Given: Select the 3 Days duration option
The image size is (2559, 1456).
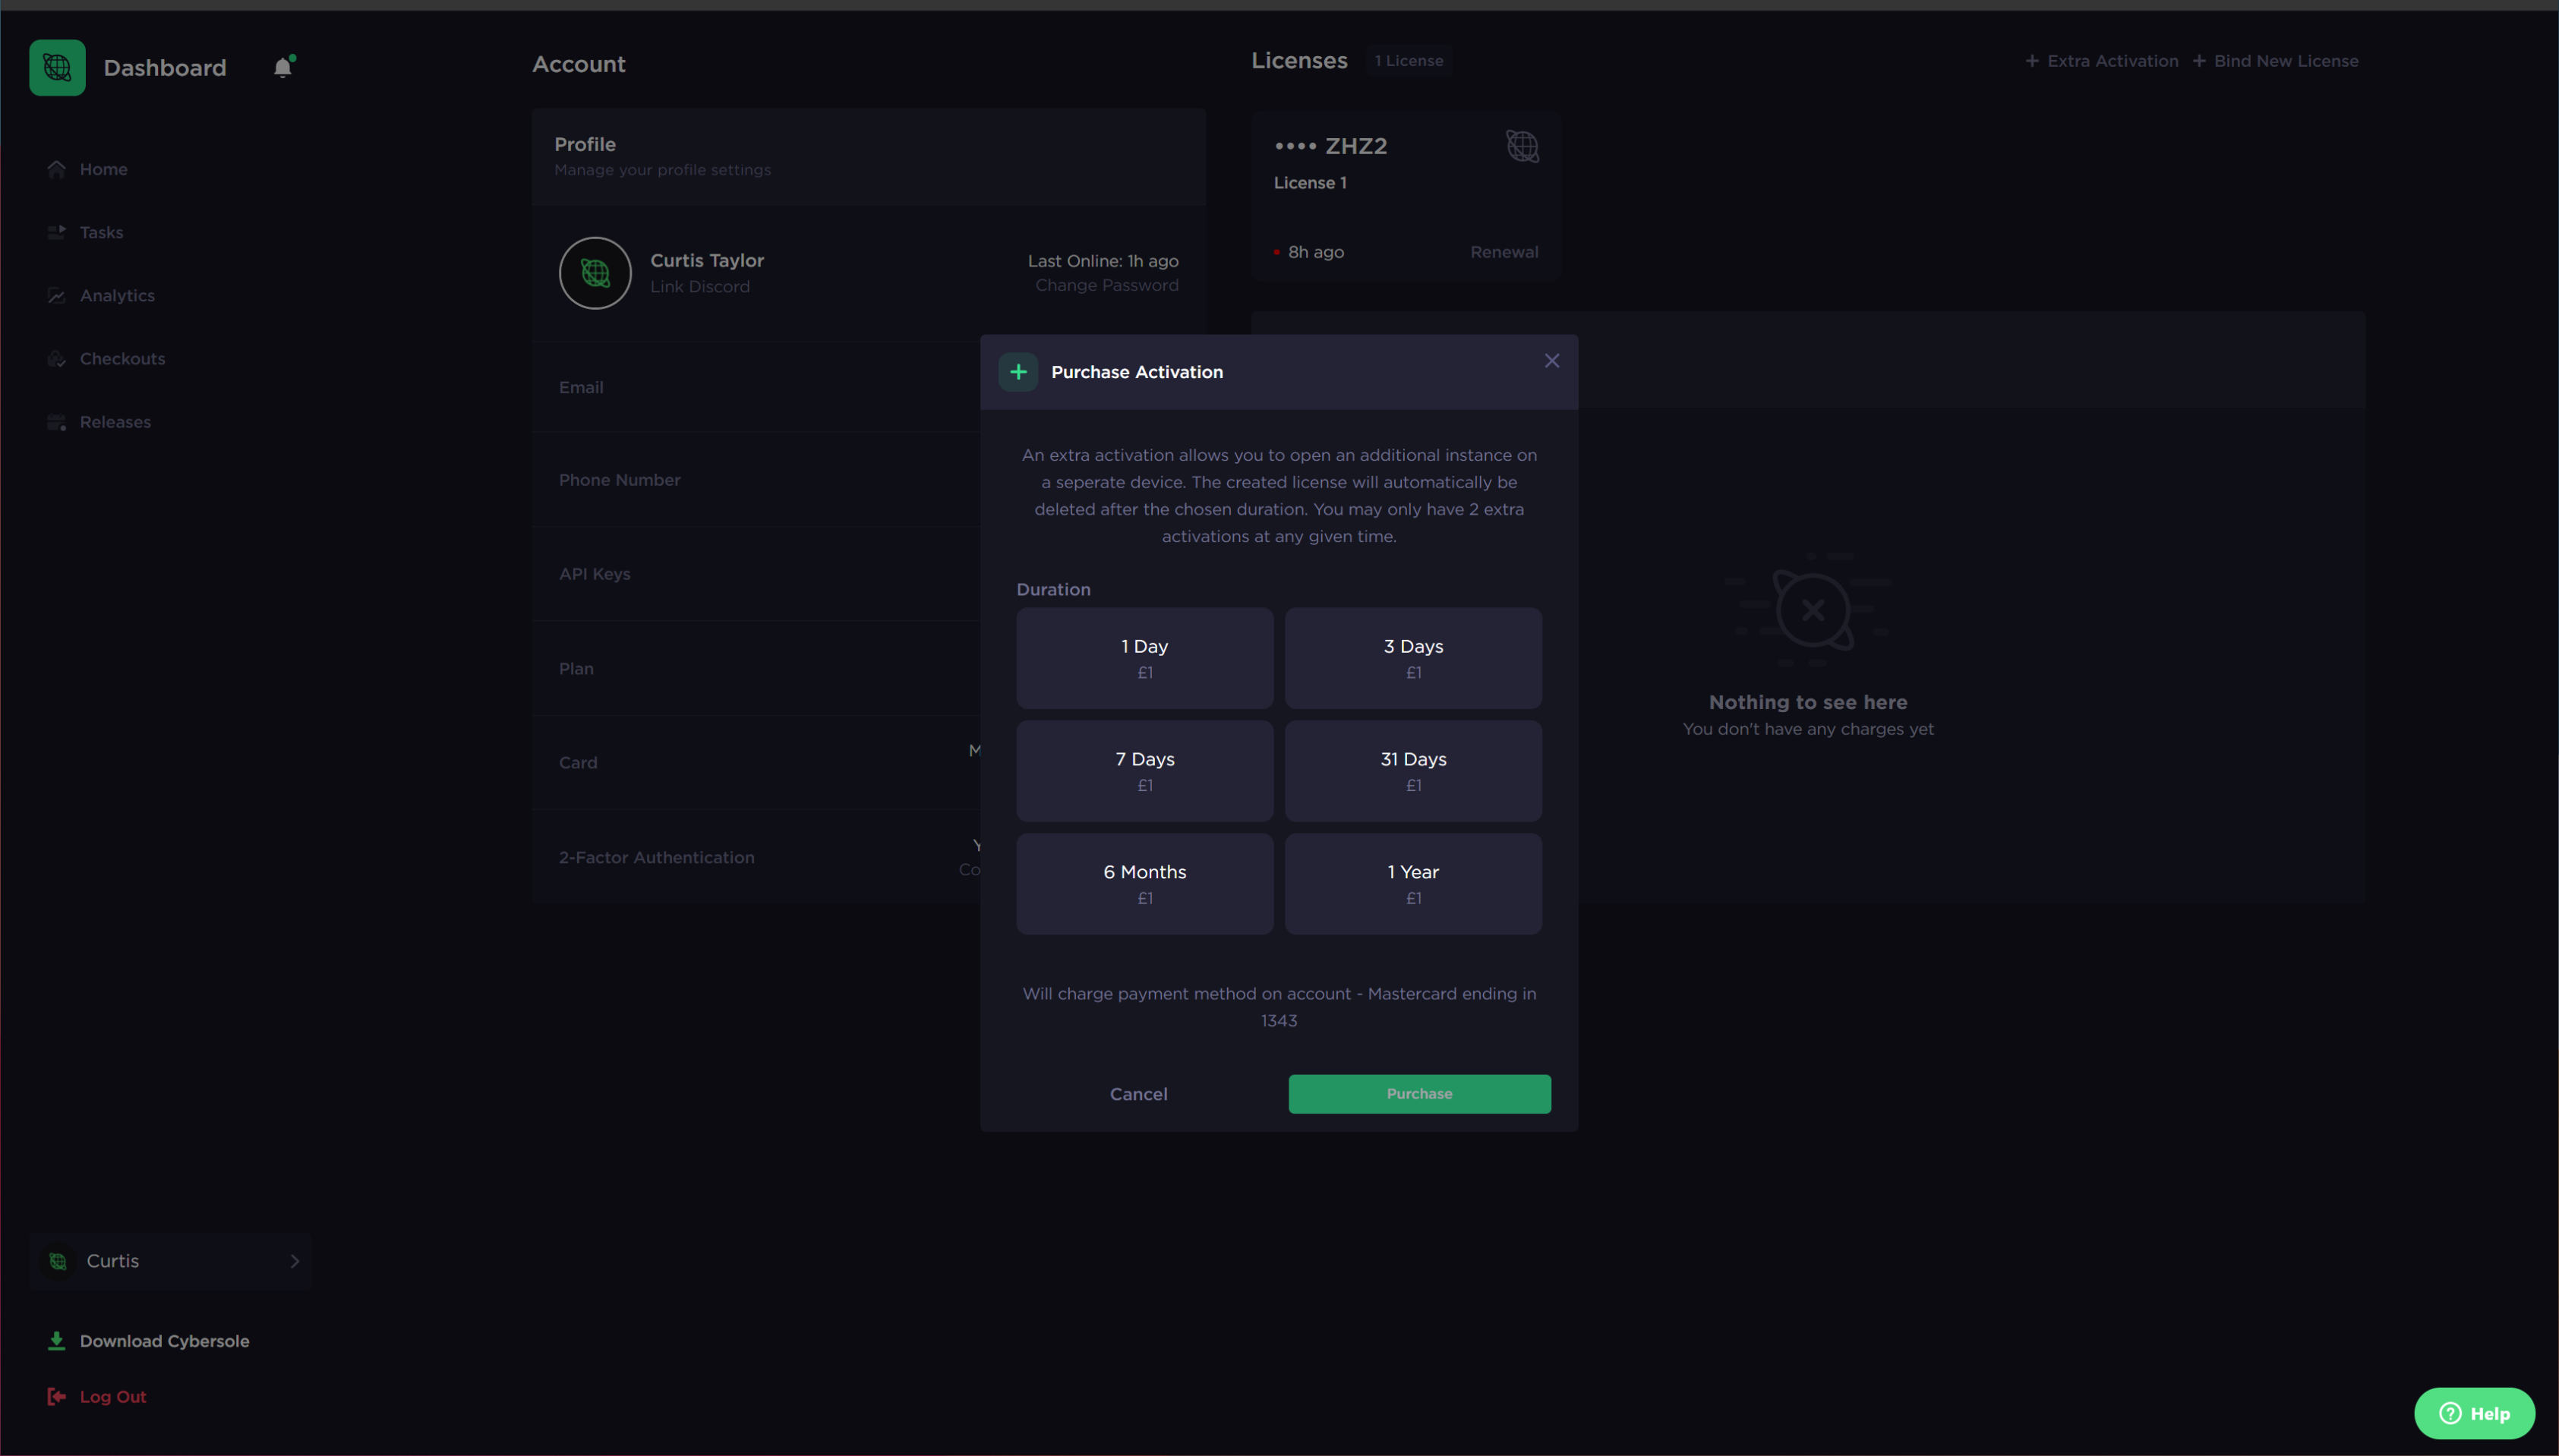Looking at the screenshot, I should [x=1413, y=658].
